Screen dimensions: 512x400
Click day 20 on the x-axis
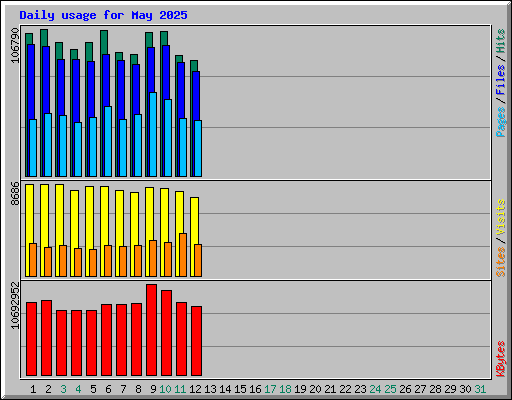(x=315, y=389)
